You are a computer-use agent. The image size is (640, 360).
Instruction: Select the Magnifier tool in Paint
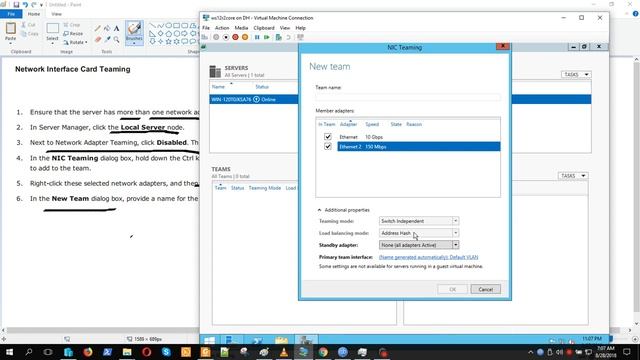(x=116, y=39)
